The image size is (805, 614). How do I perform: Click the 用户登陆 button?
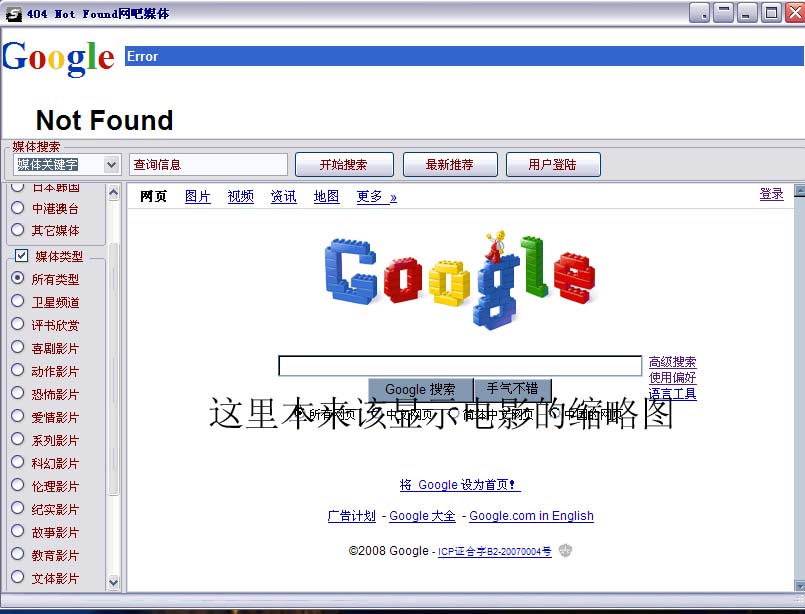tap(552, 165)
